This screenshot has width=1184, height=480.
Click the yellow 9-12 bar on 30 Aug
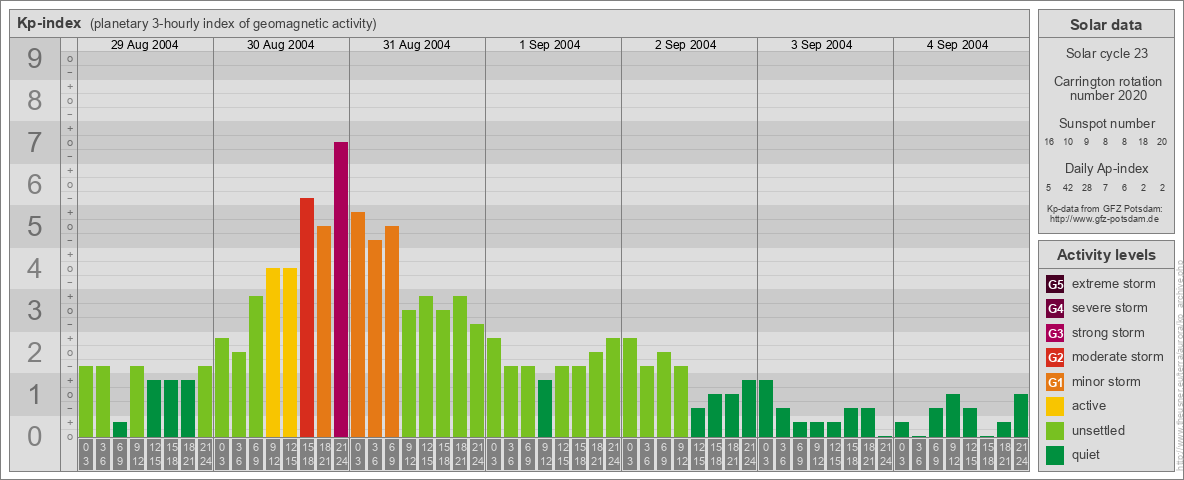pyautogui.click(x=273, y=352)
